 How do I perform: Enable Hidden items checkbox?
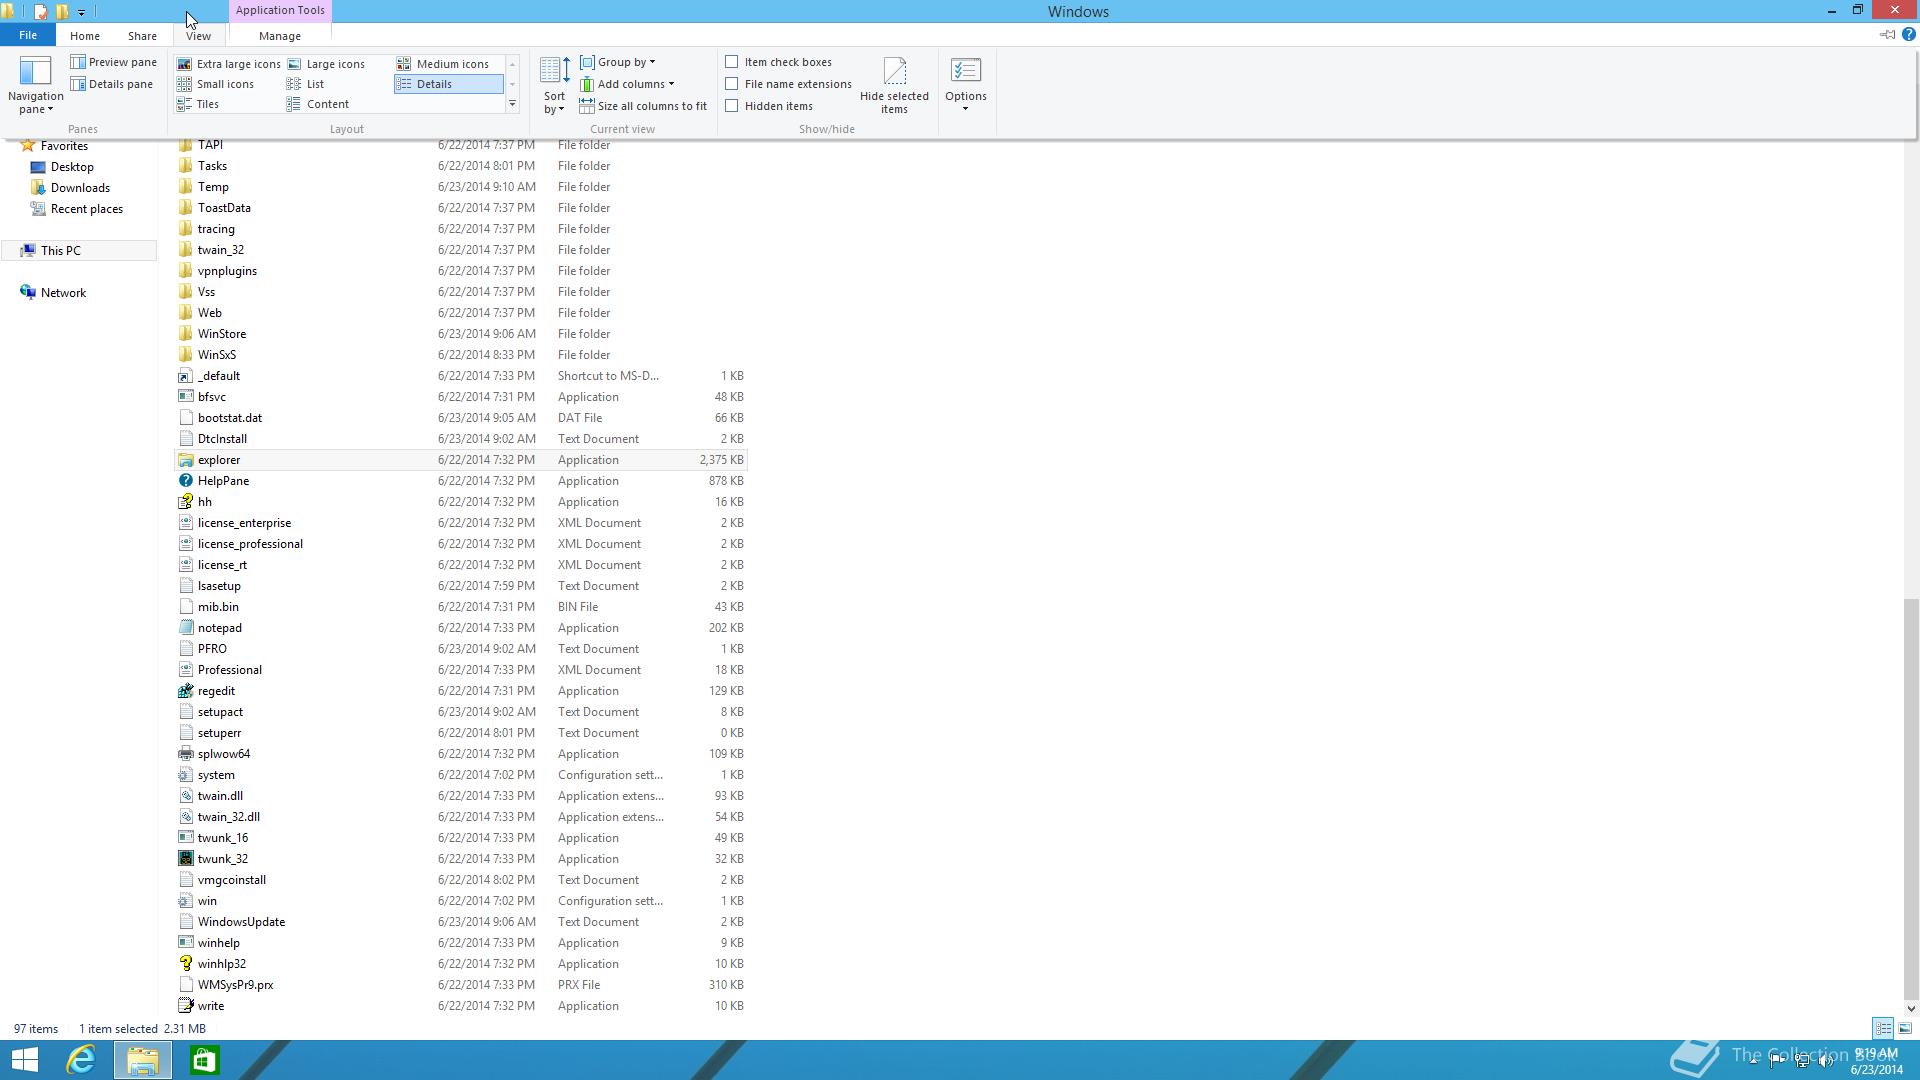(732, 106)
